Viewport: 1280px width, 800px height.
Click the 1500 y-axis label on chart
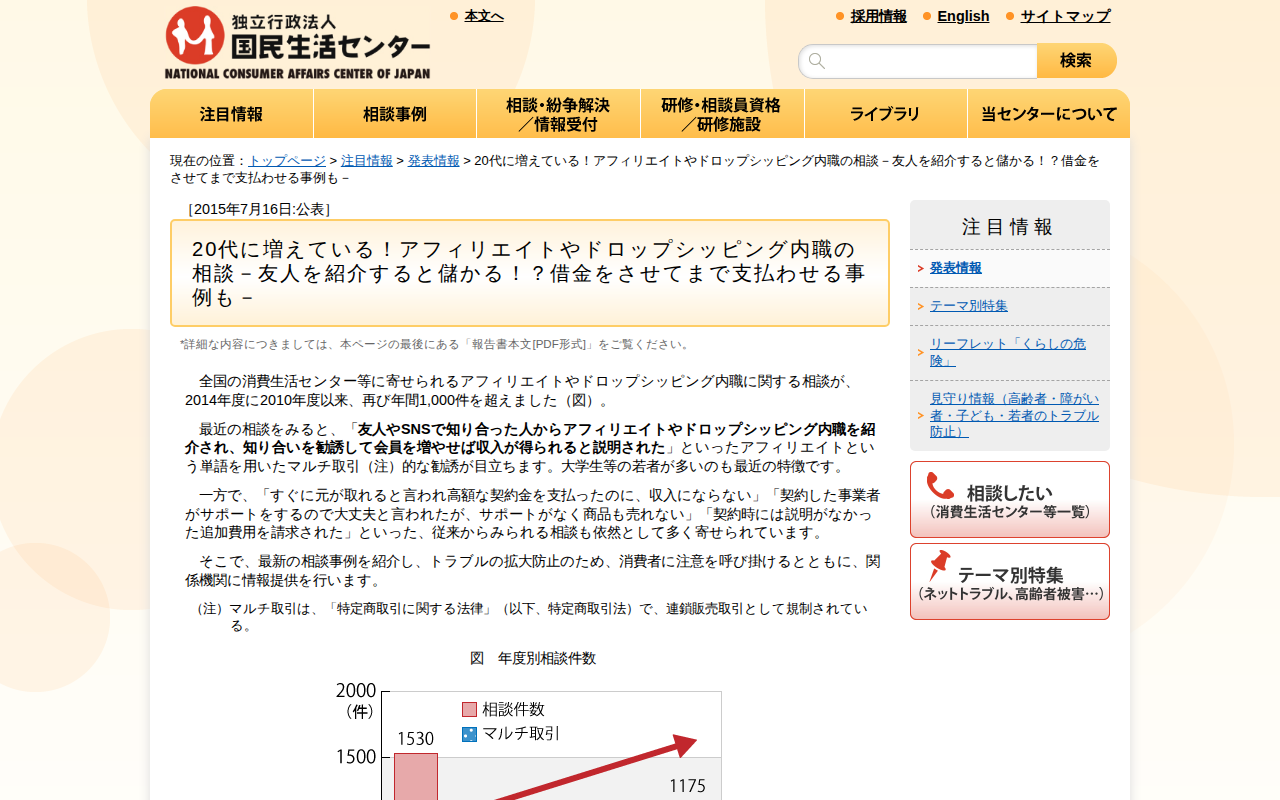pyautogui.click(x=356, y=757)
